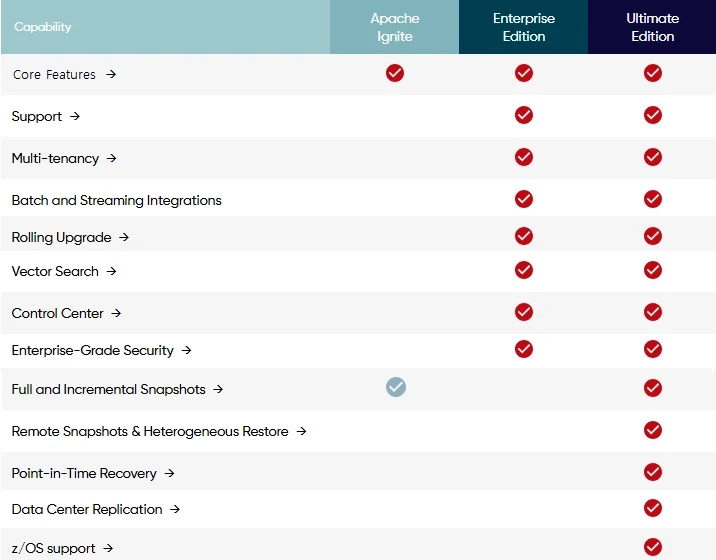Click the arrow beside Remote Snapshots & Heterogeneous Restore
The width and height of the screenshot is (716, 560).
tap(301, 431)
